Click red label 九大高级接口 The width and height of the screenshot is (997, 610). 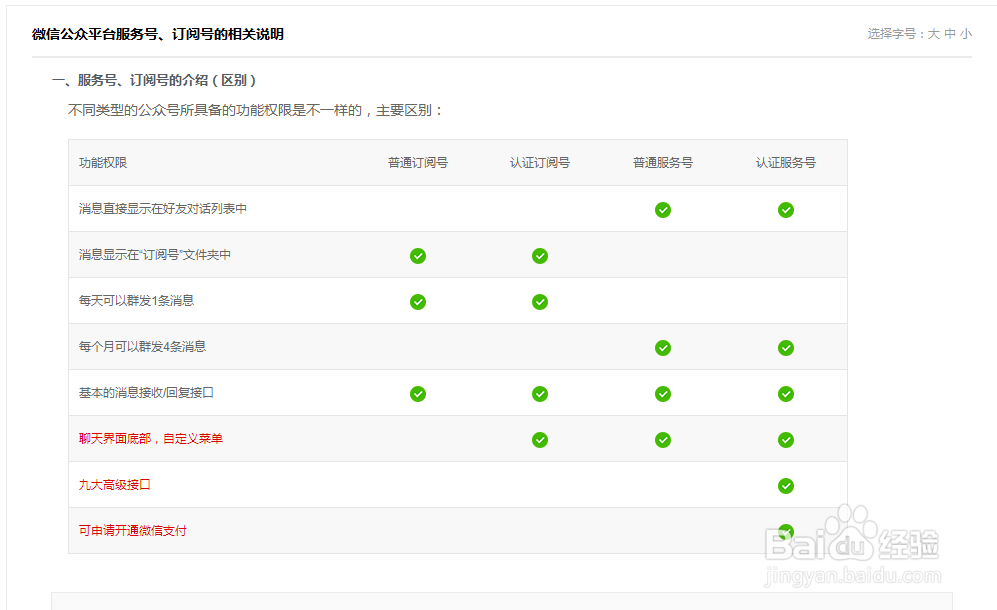(114, 485)
